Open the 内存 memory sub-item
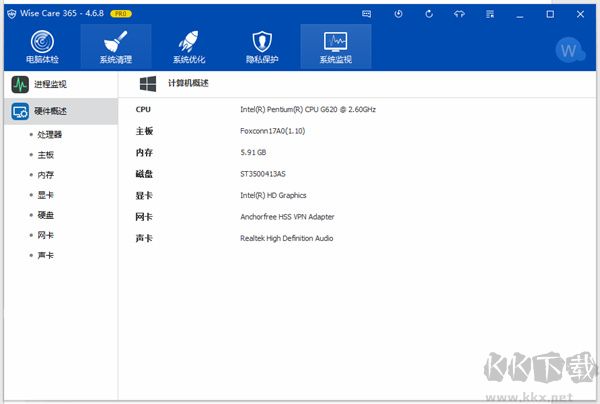This screenshot has height=404, width=600. tap(46, 175)
